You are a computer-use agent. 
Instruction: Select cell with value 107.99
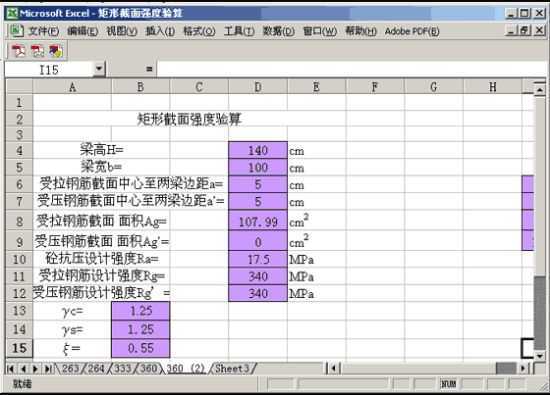click(x=258, y=221)
